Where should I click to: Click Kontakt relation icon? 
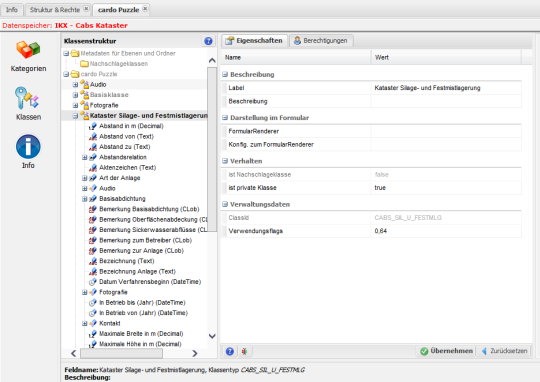93,323
